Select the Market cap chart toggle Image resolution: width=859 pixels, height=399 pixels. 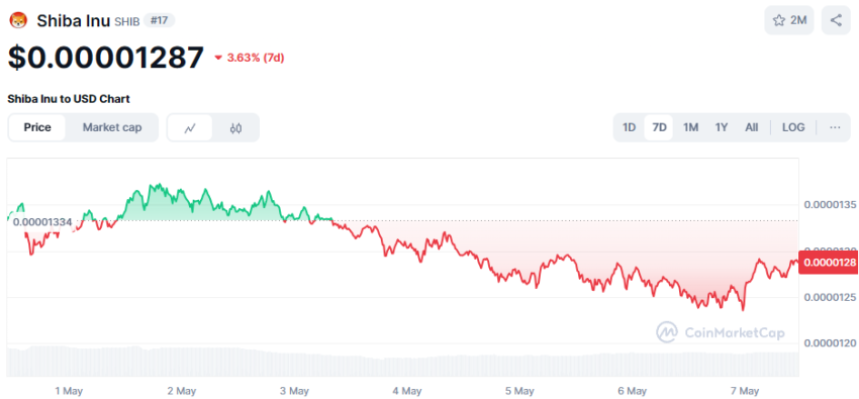(112, 128)
